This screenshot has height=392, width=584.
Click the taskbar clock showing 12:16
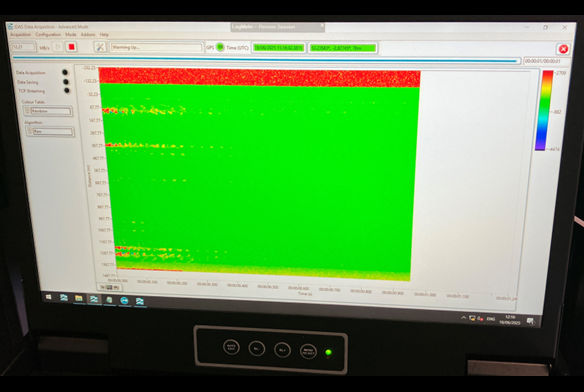(x=510, y=320)
